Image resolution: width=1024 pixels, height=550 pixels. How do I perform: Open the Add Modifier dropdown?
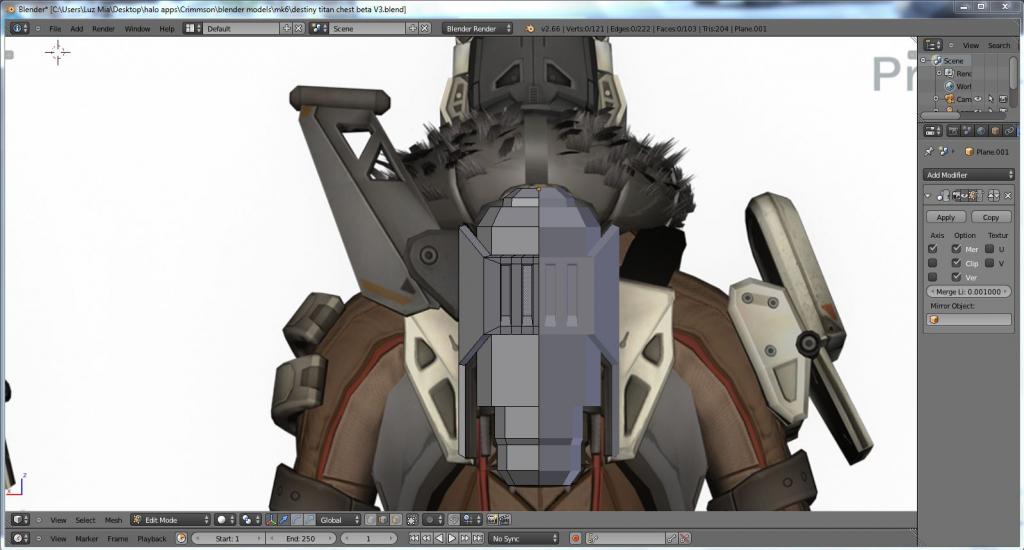click(x=968, y=175)
